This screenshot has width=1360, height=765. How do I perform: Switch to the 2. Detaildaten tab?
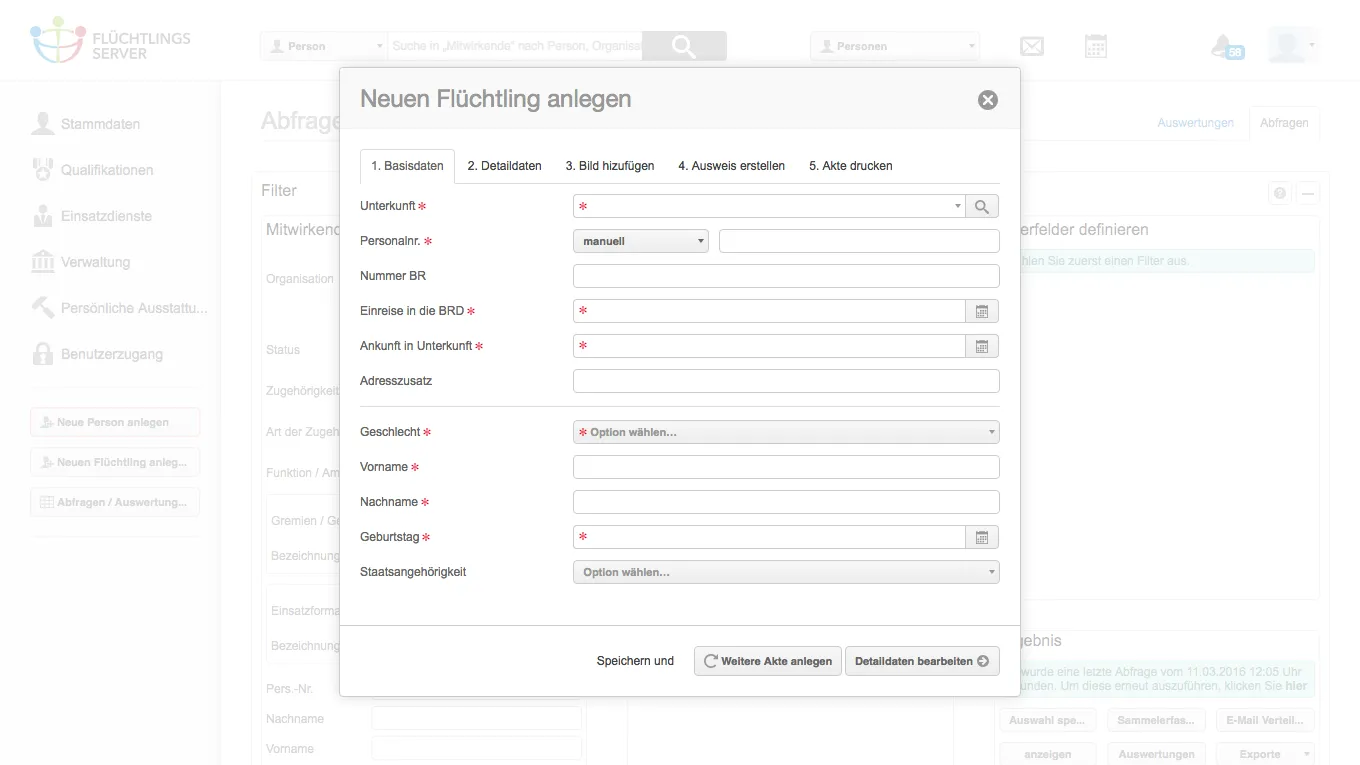[x=505, y=166]
